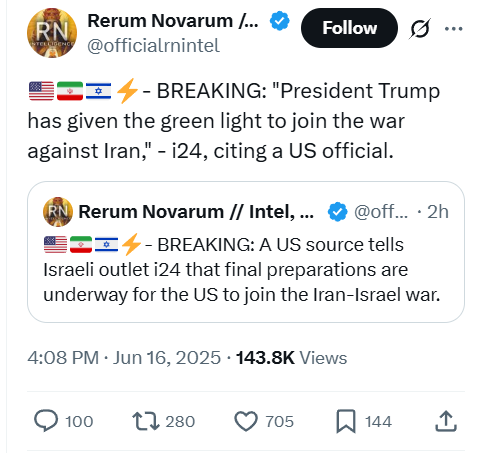Screen dimensions: 479x453
Task: Open the quoted tweet about final preparations
Action: [x=246, y=252]
